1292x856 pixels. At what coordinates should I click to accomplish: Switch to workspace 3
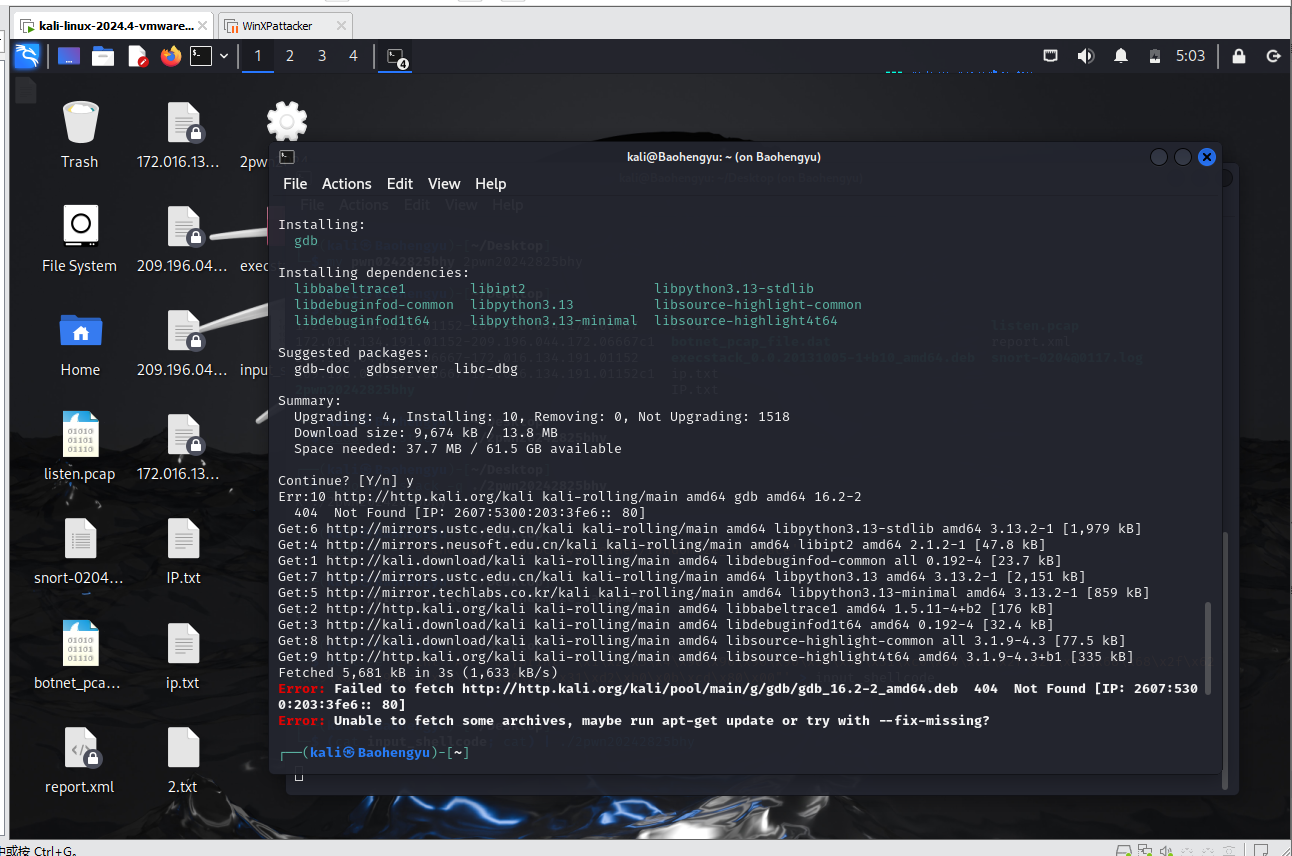(x=322, y=56)
